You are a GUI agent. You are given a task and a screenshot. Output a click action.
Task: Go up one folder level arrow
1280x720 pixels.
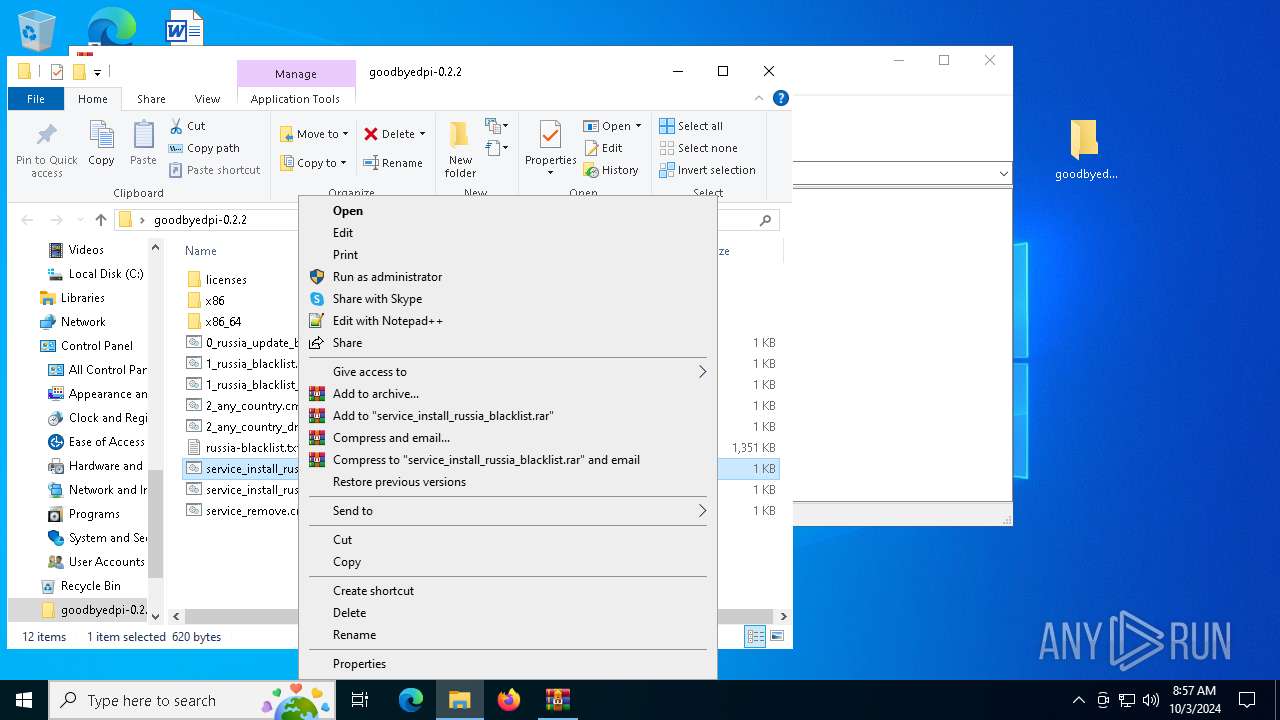(100, 220)
